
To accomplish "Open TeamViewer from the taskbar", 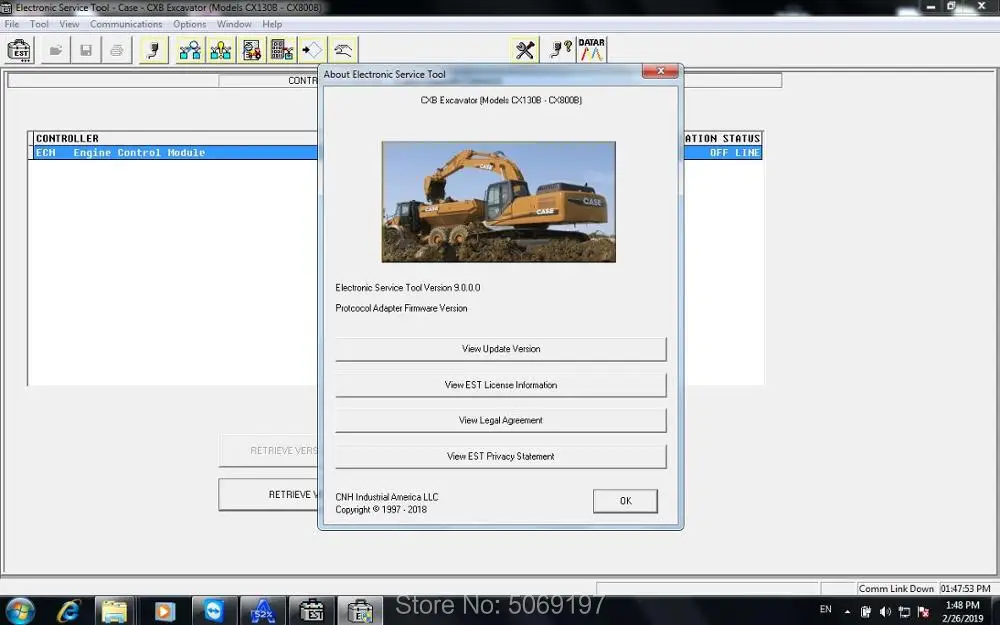I will [214, 612].
